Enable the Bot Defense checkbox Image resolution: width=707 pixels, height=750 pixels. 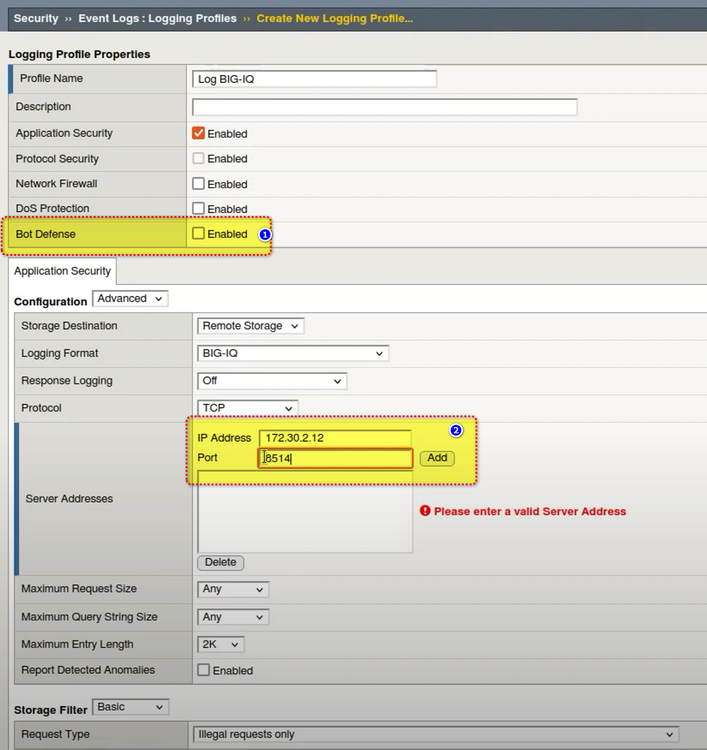click(x=198, y=234)
